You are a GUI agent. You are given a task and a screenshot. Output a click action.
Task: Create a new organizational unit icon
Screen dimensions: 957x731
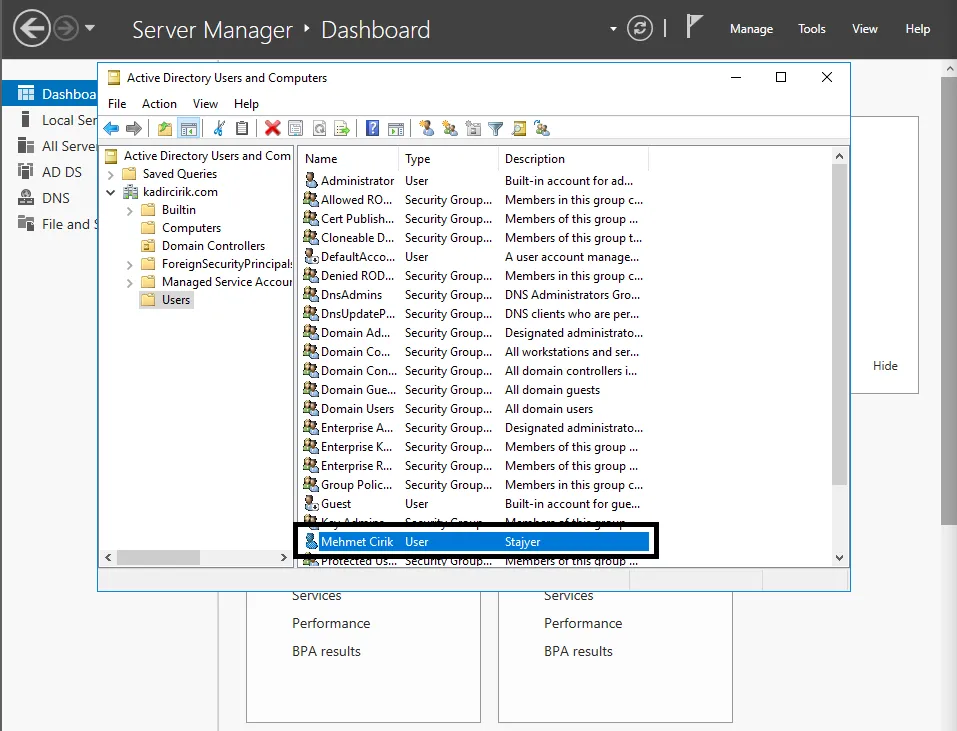click(x=472, y=129)
